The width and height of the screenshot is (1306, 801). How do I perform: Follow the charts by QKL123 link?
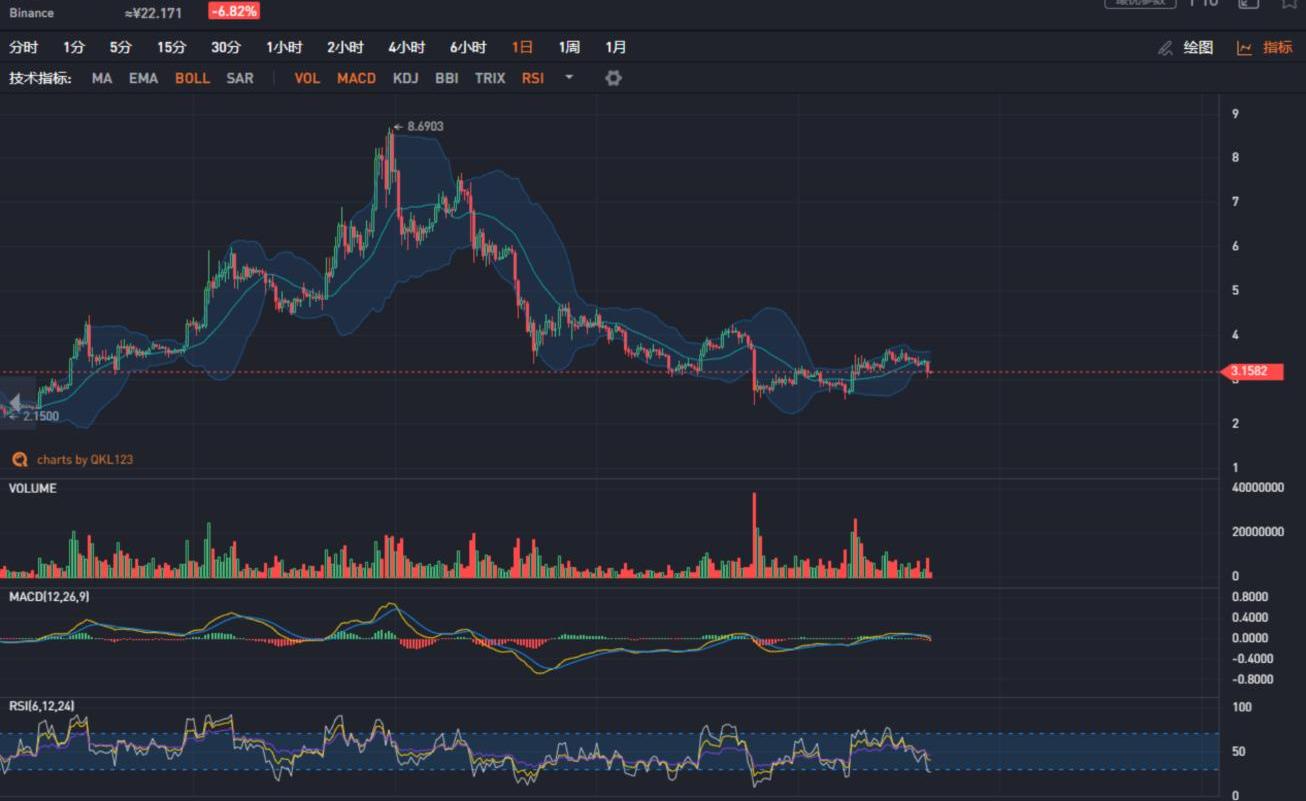(84, 460)
